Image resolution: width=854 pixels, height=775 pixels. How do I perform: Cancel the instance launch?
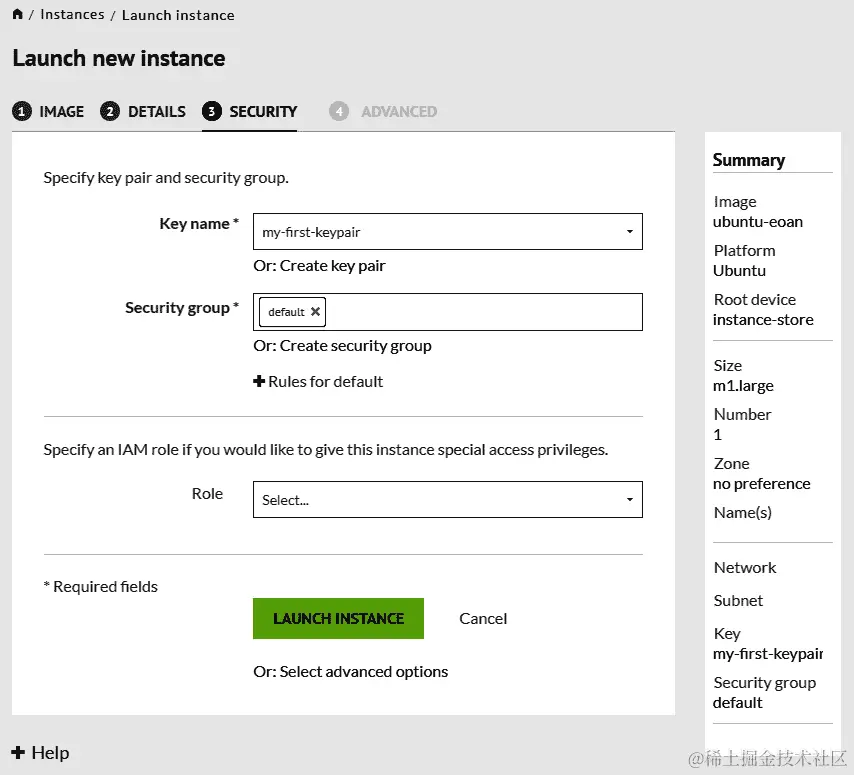[x=483, y=618]
